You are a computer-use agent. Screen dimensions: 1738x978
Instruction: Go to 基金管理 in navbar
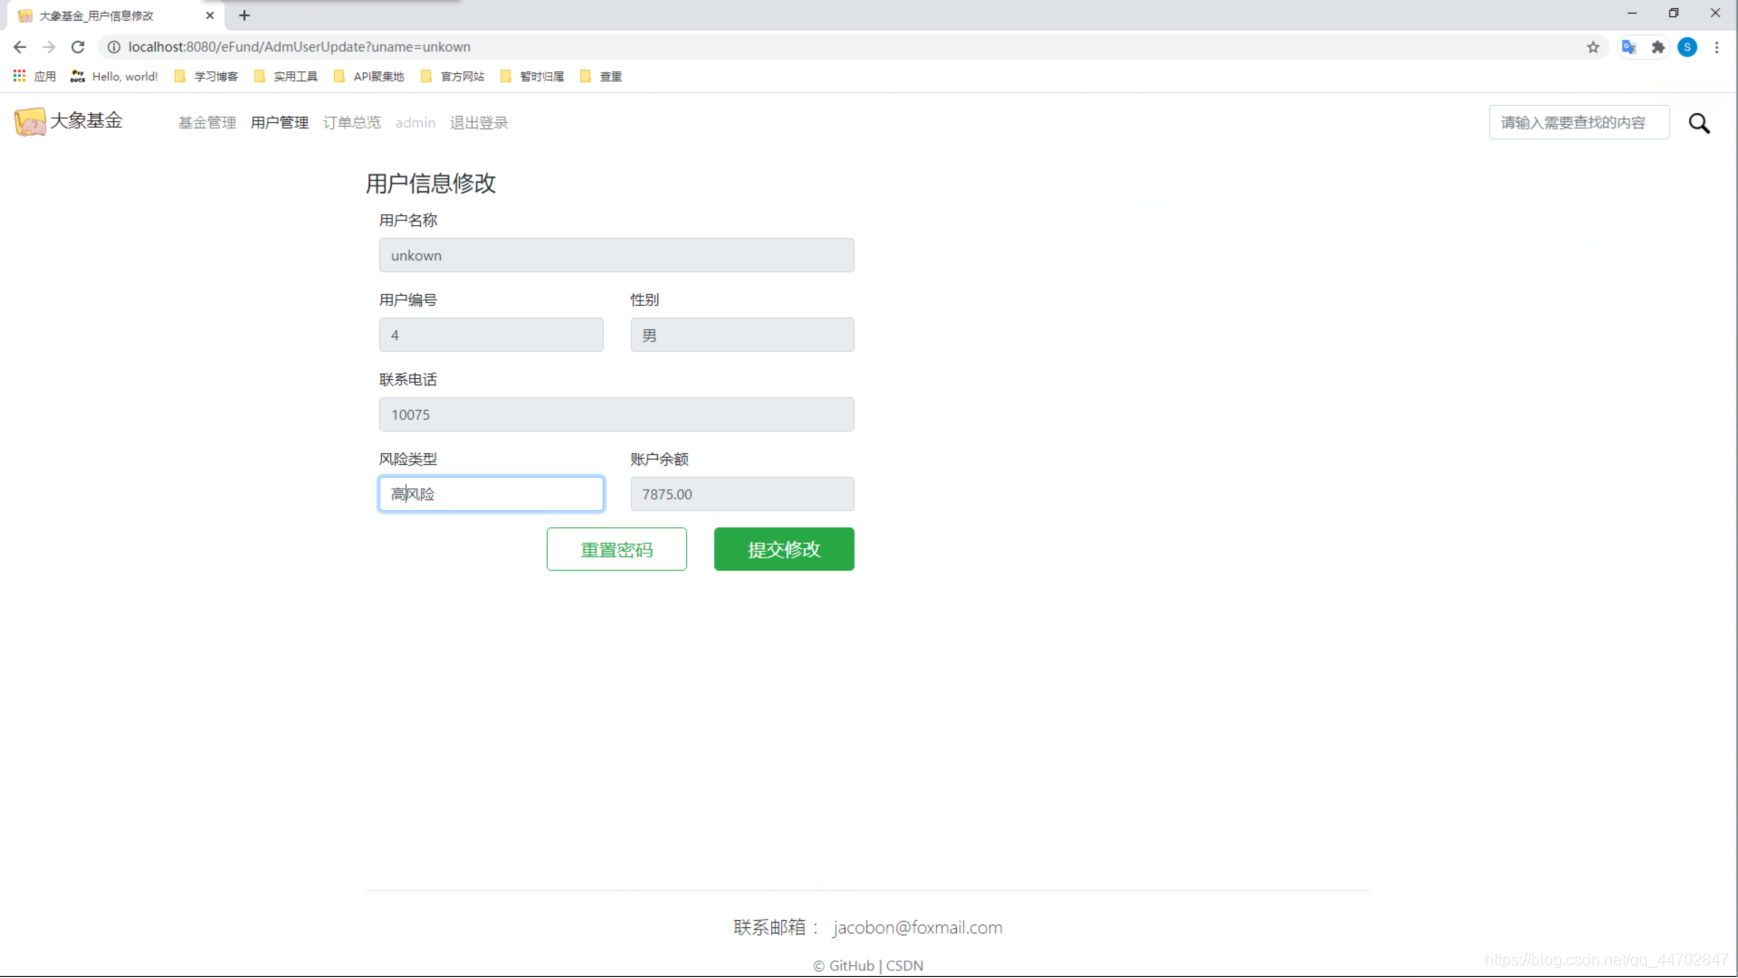point(207,122)
